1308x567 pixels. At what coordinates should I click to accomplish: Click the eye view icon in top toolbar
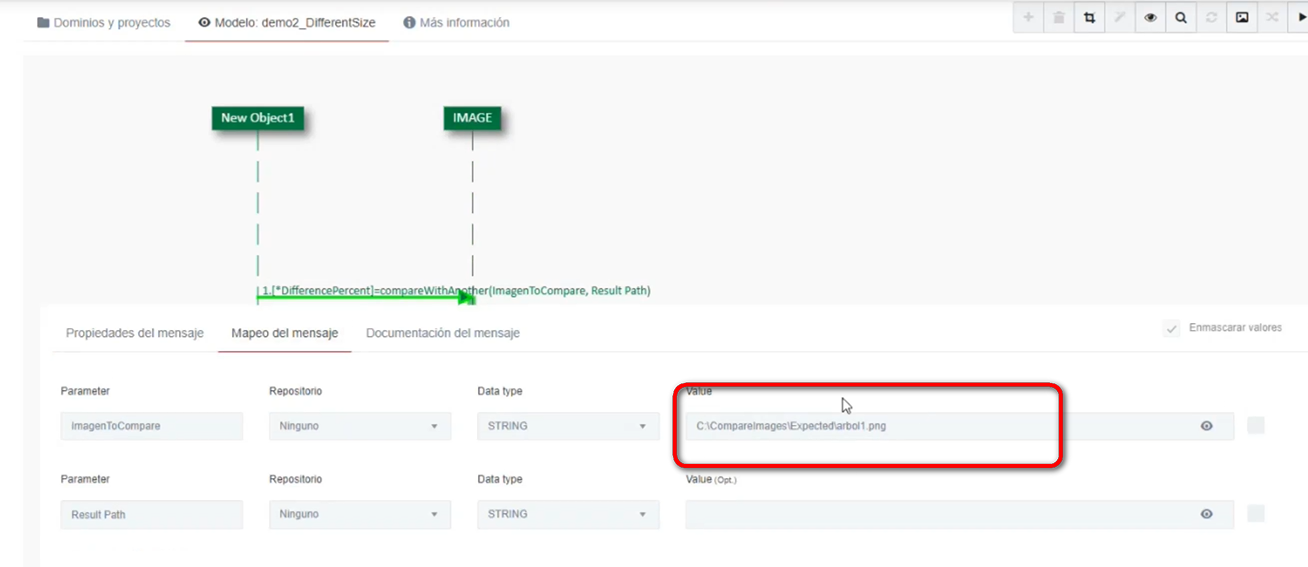click(1150, 18)
